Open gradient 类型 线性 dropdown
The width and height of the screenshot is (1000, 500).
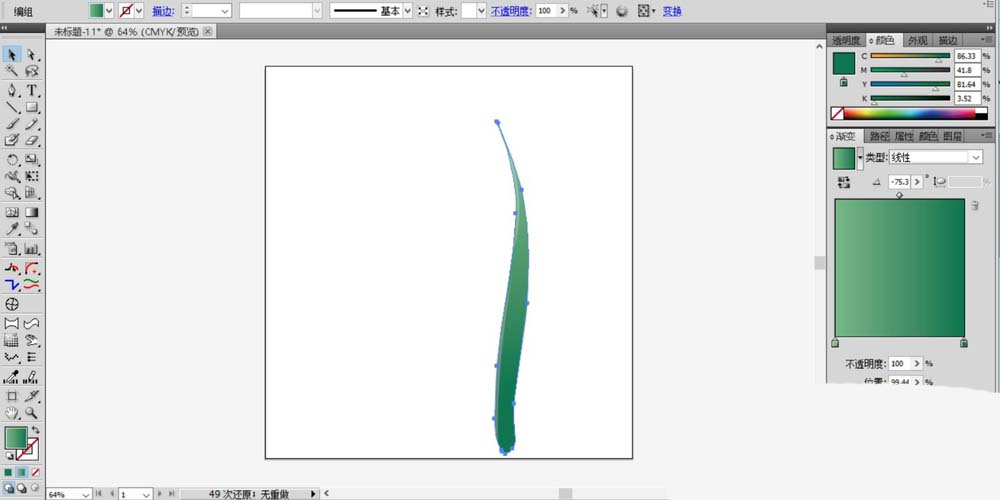coord(975,158)
